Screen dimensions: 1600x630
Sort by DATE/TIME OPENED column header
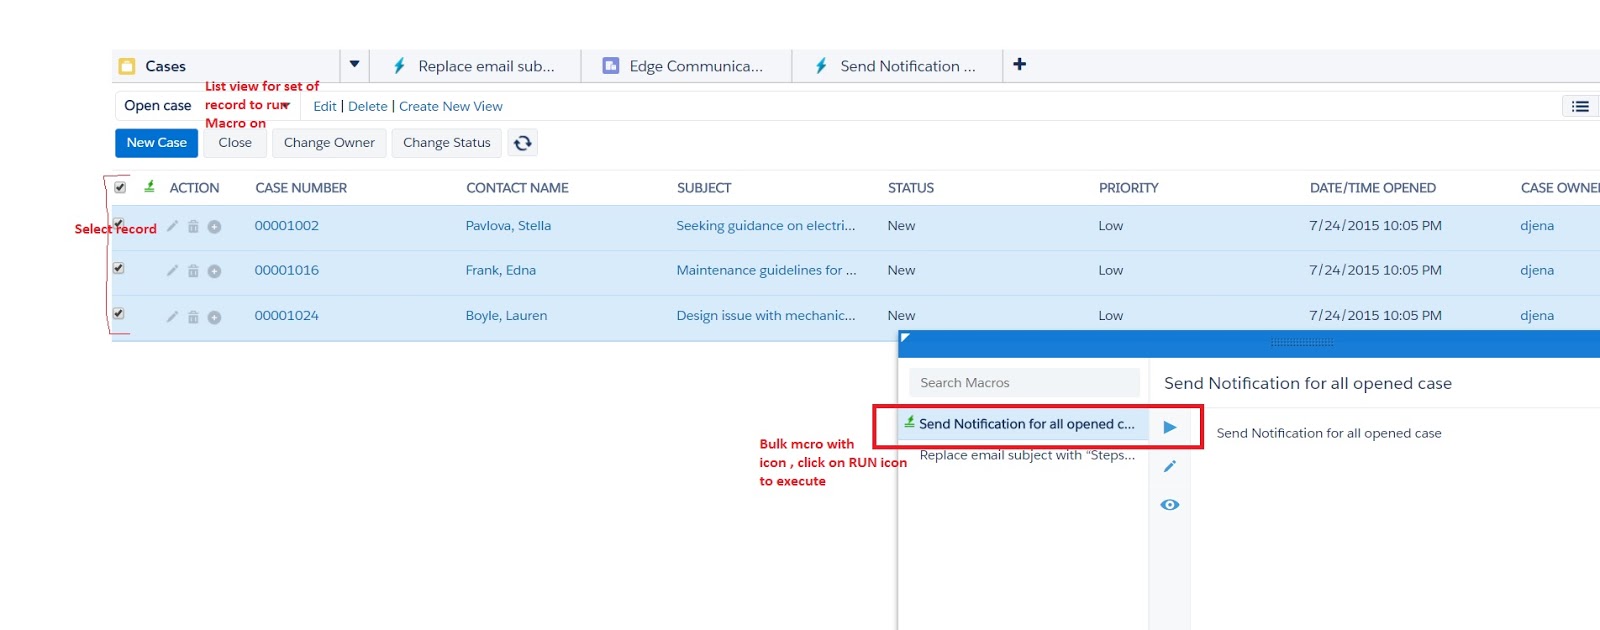(x=1373, y=188)
